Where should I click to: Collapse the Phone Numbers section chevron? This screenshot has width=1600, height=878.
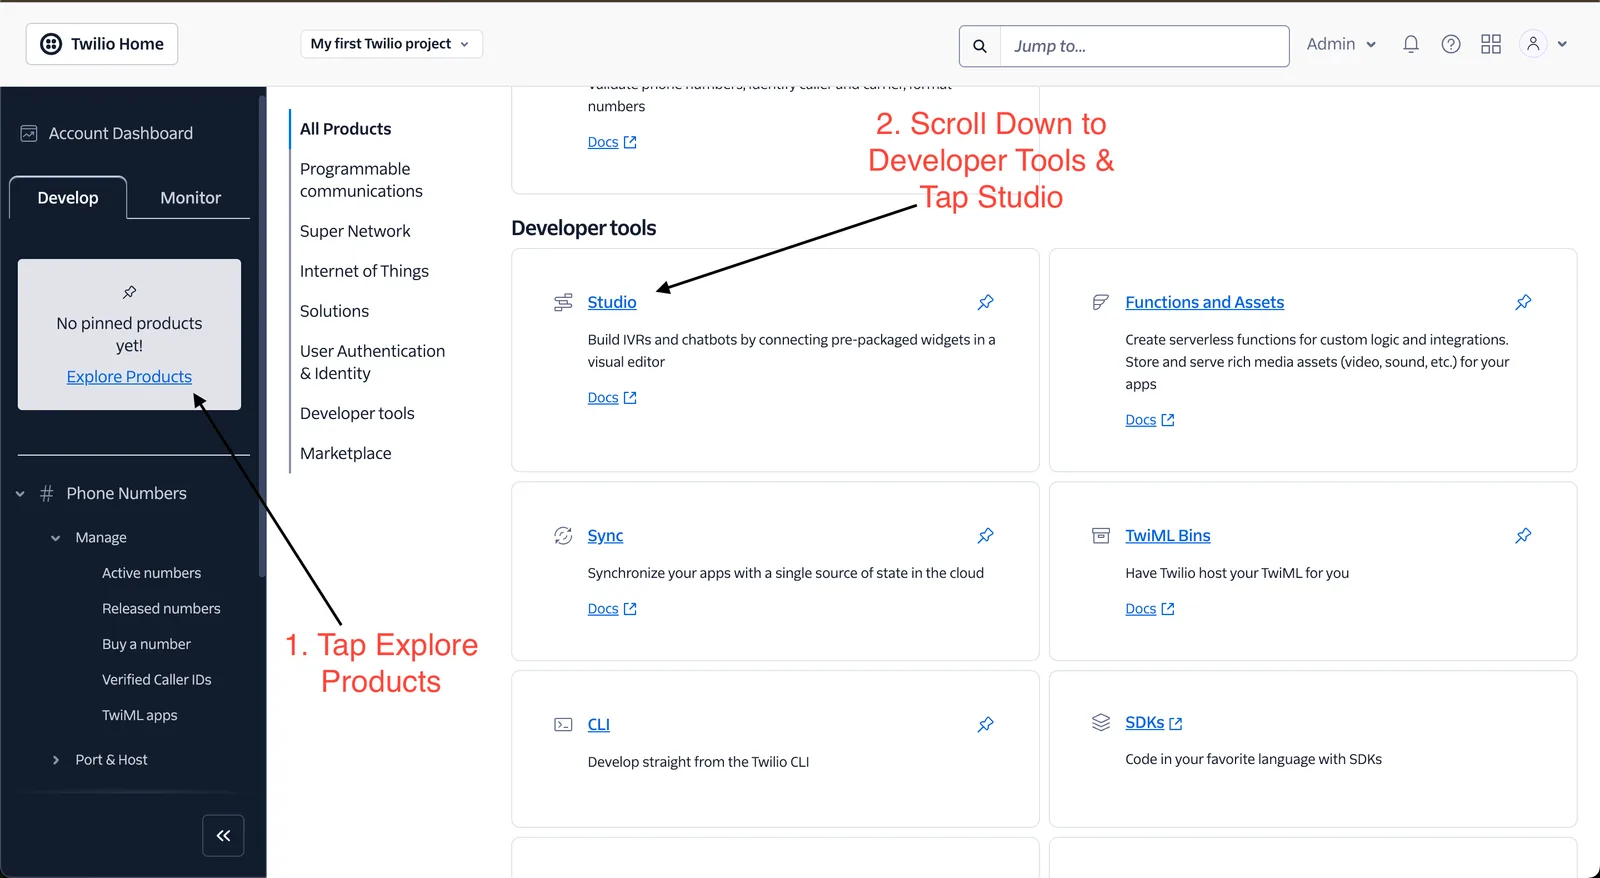pos(20,493)
